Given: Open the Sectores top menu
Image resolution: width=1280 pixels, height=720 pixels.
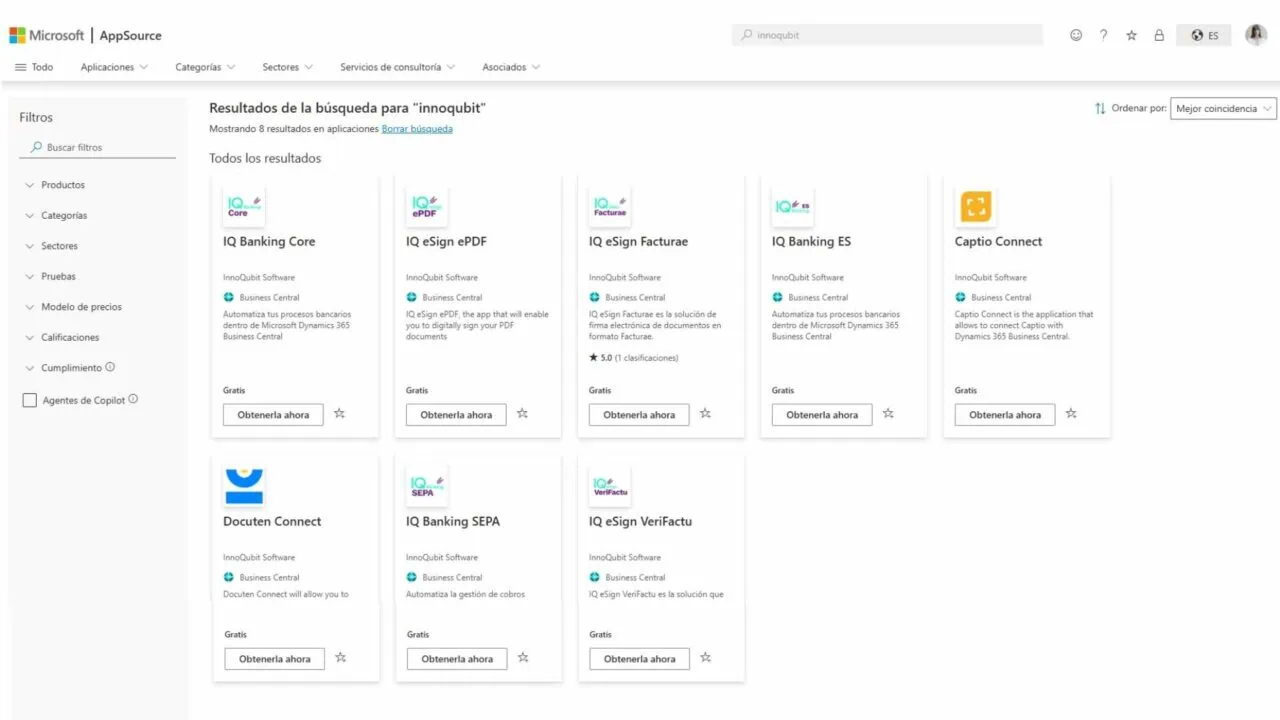Looking at the screenshot, I should click(x=288, y=67).
